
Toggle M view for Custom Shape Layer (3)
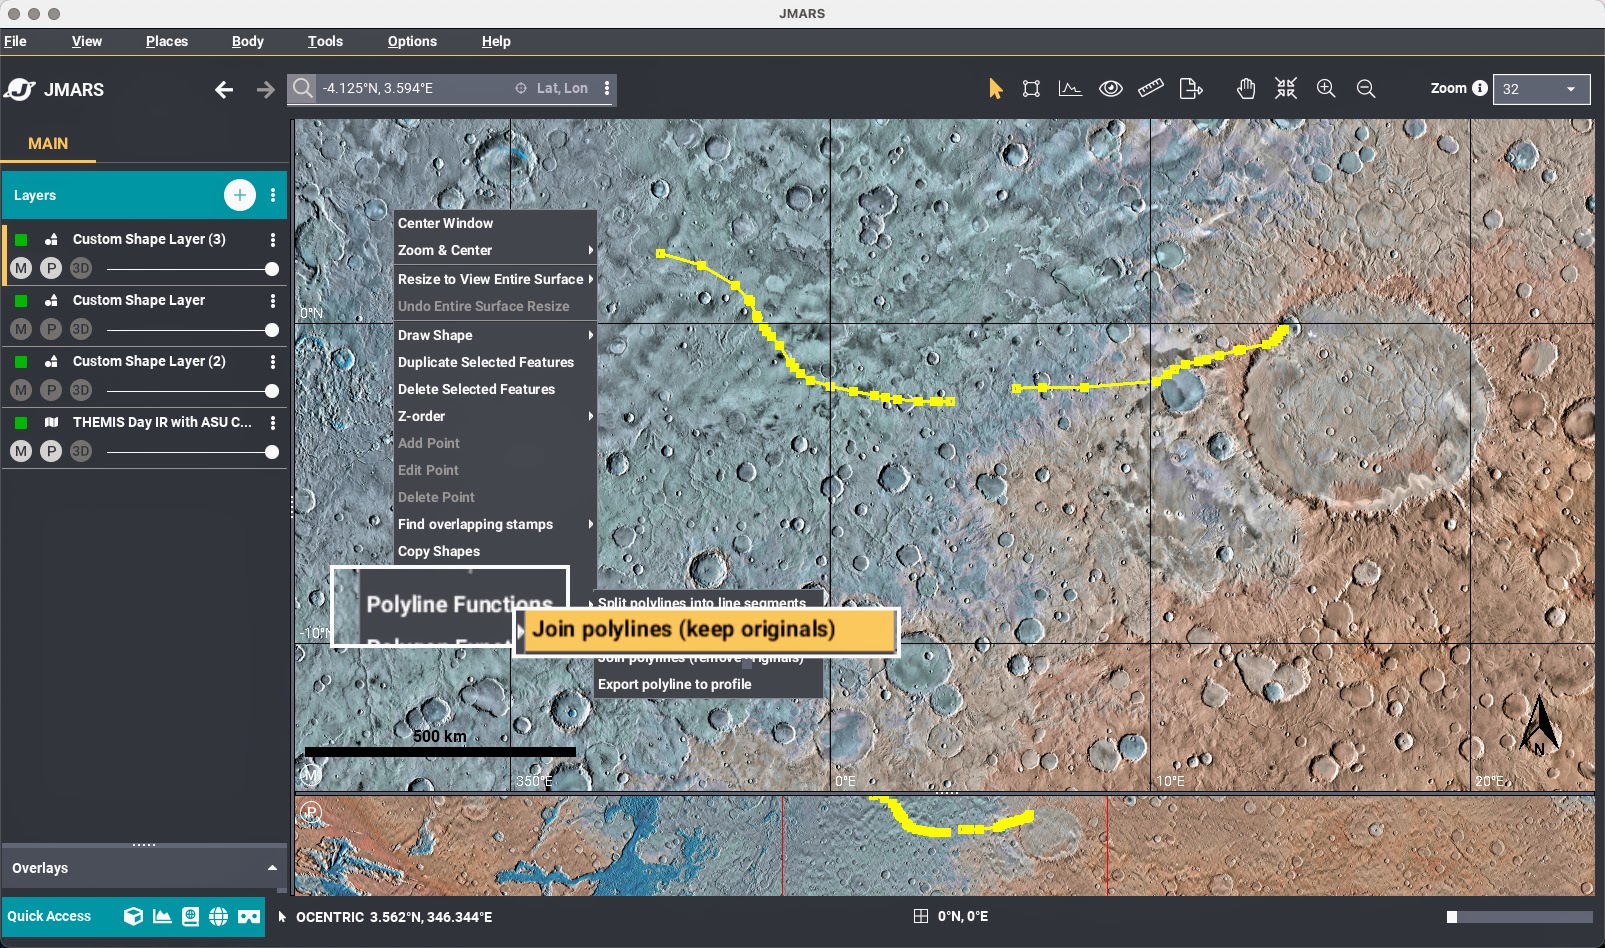point(21,269)
